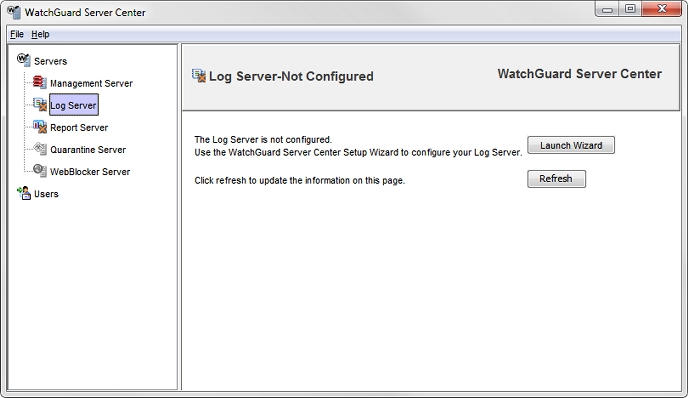Click the Users icon in tree

point(24,193)
